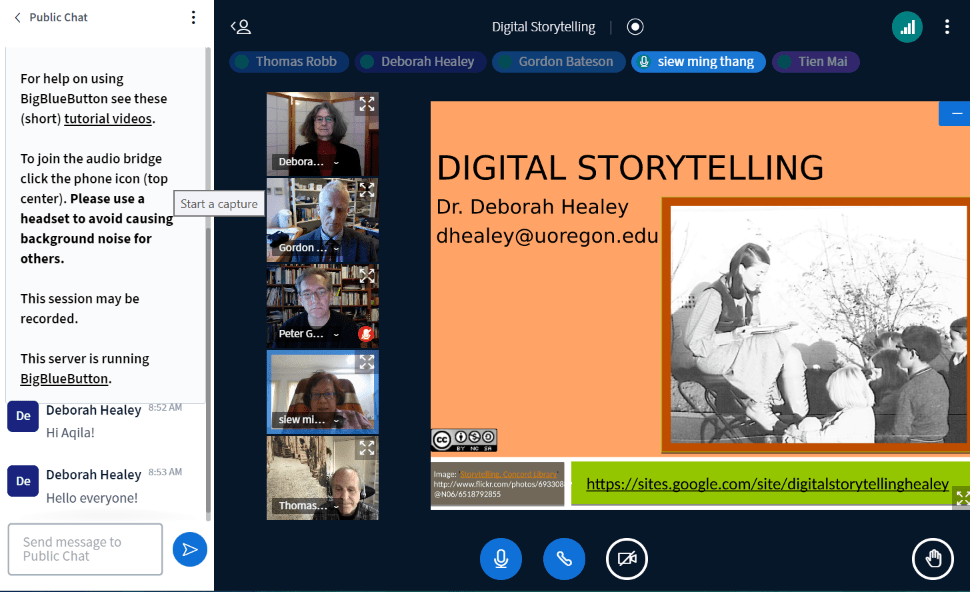Click the connection status signal icon
This screenshot has width=970, height=592.
[x=907, y=27]
